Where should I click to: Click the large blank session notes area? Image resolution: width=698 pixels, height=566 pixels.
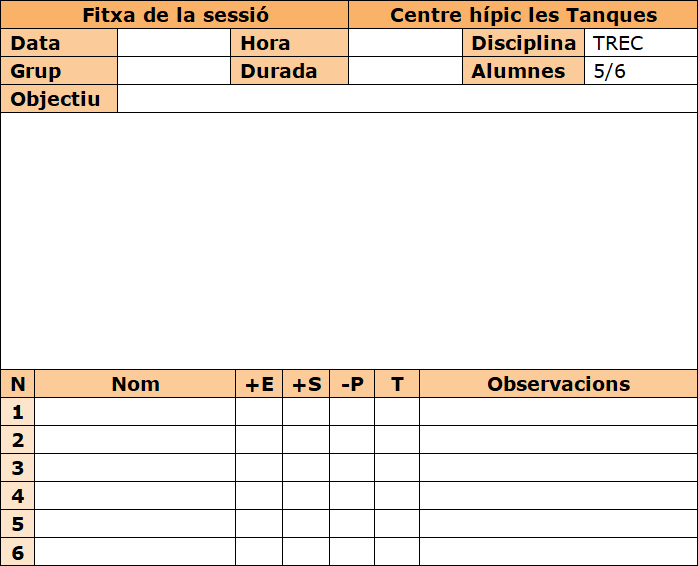pos(349,240)
